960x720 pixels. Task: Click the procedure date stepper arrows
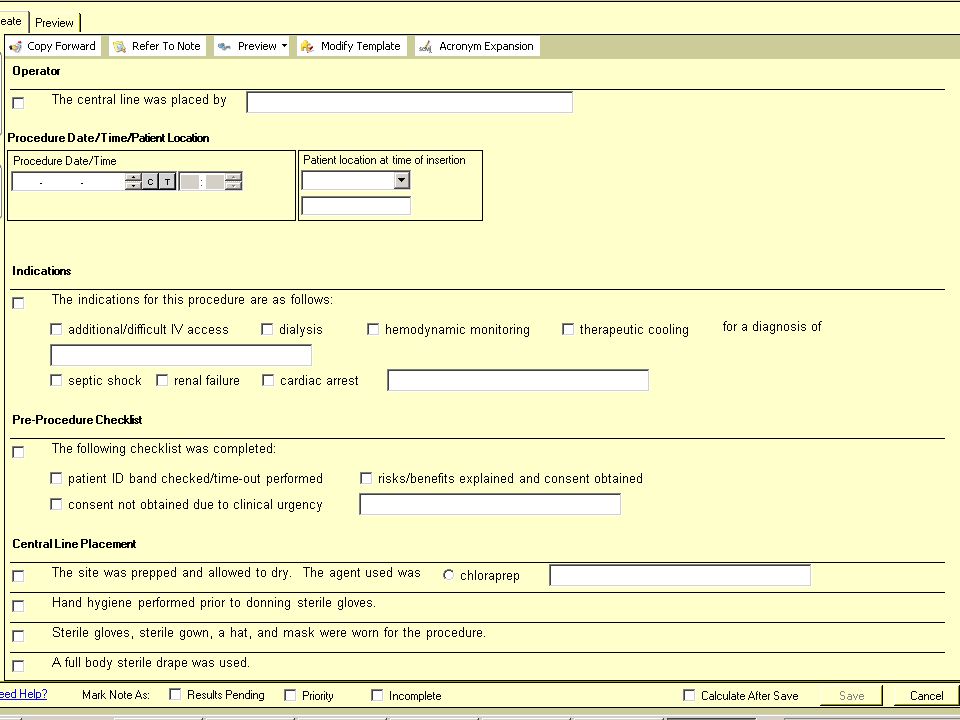coord(133,181)
